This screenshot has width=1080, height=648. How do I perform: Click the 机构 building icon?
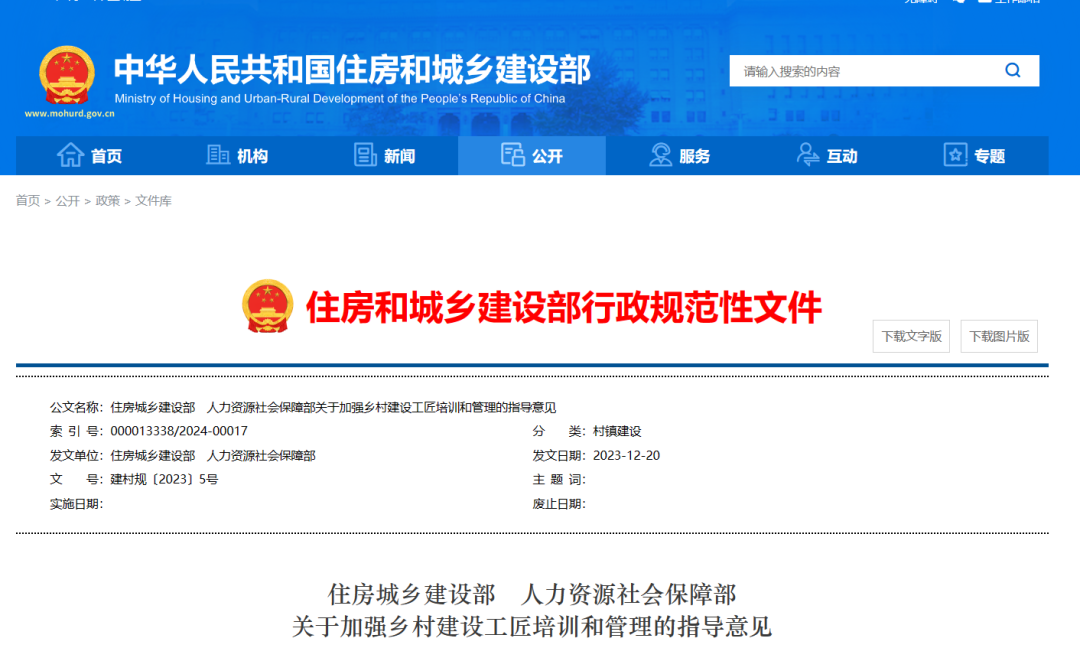coord(218,155)
